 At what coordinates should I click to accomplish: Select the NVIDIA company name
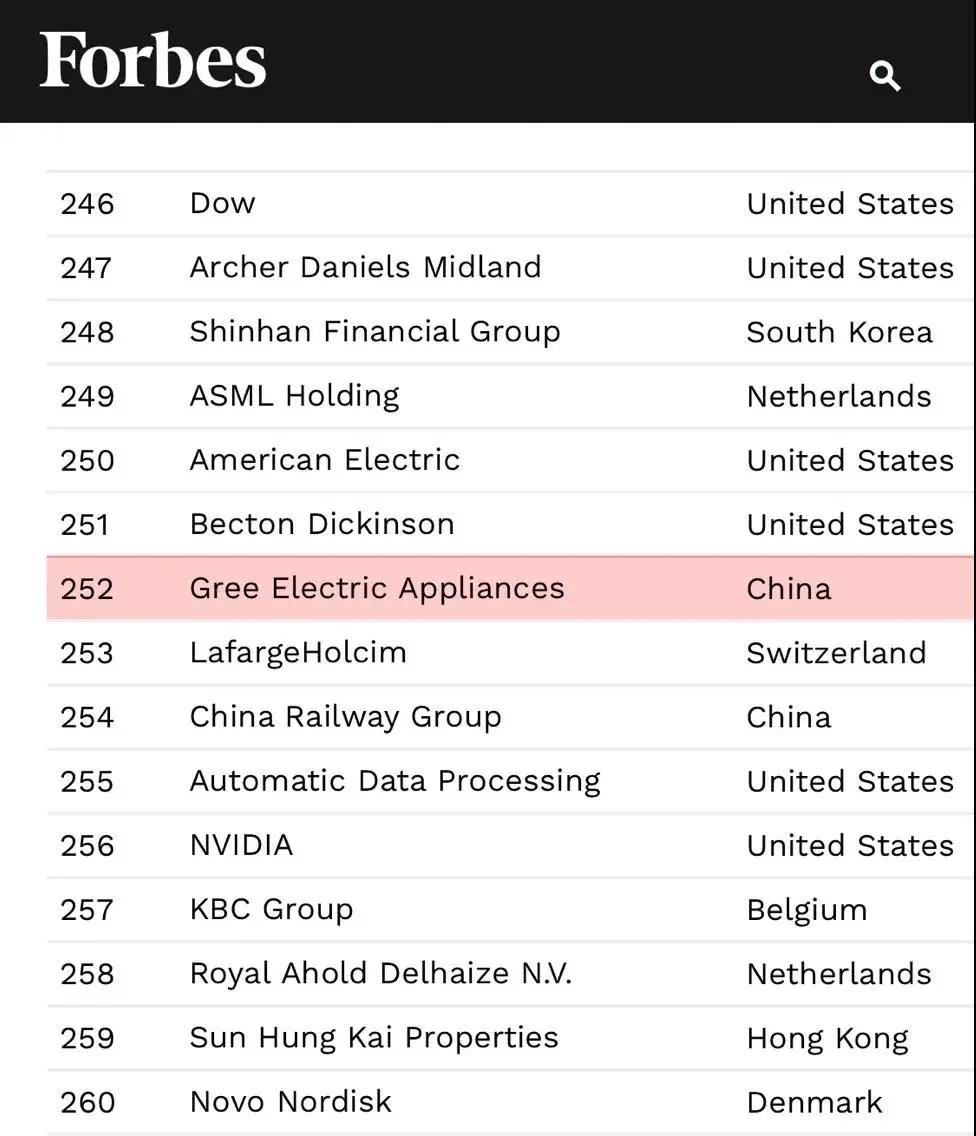click(241, 845)
